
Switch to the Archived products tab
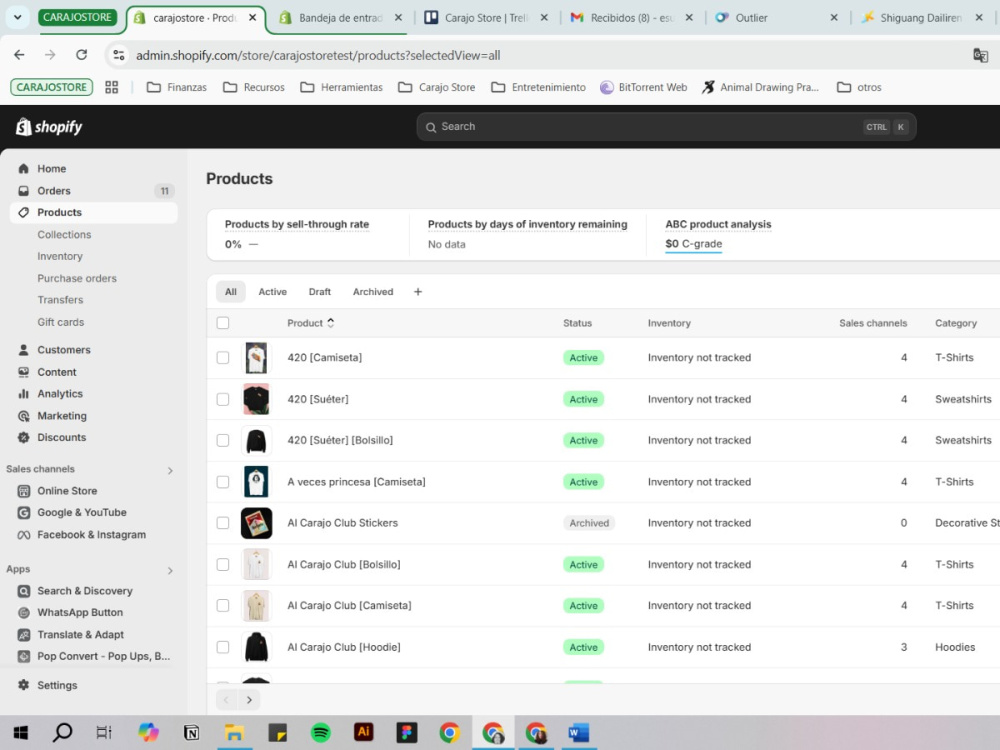(x=373, y=291)
